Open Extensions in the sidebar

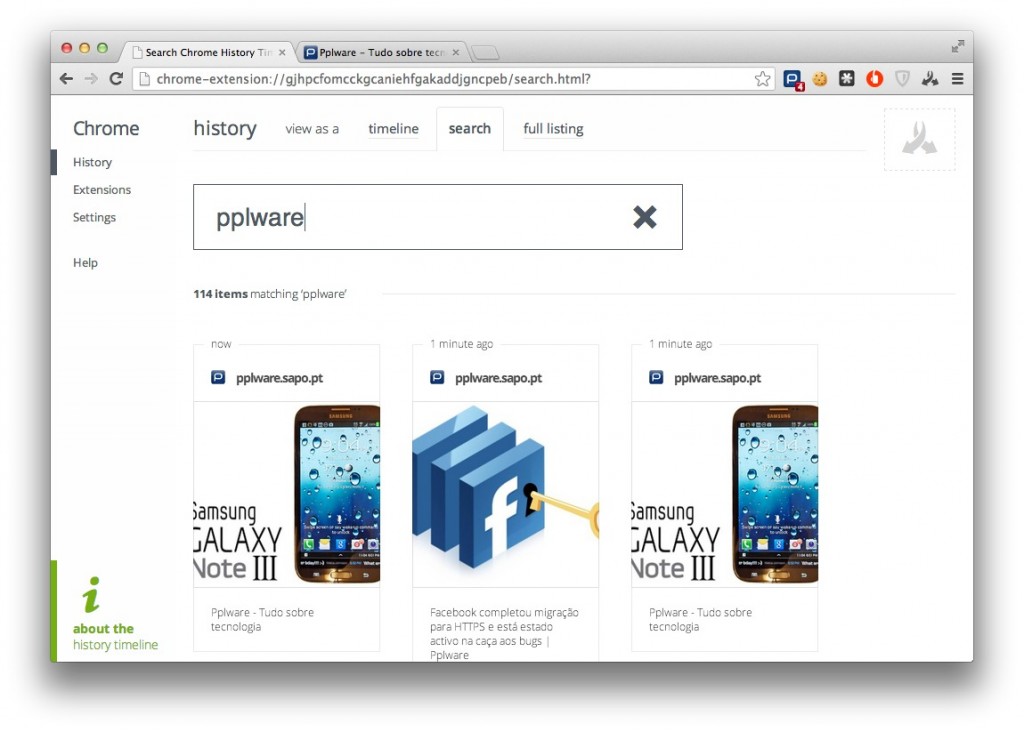102,189
